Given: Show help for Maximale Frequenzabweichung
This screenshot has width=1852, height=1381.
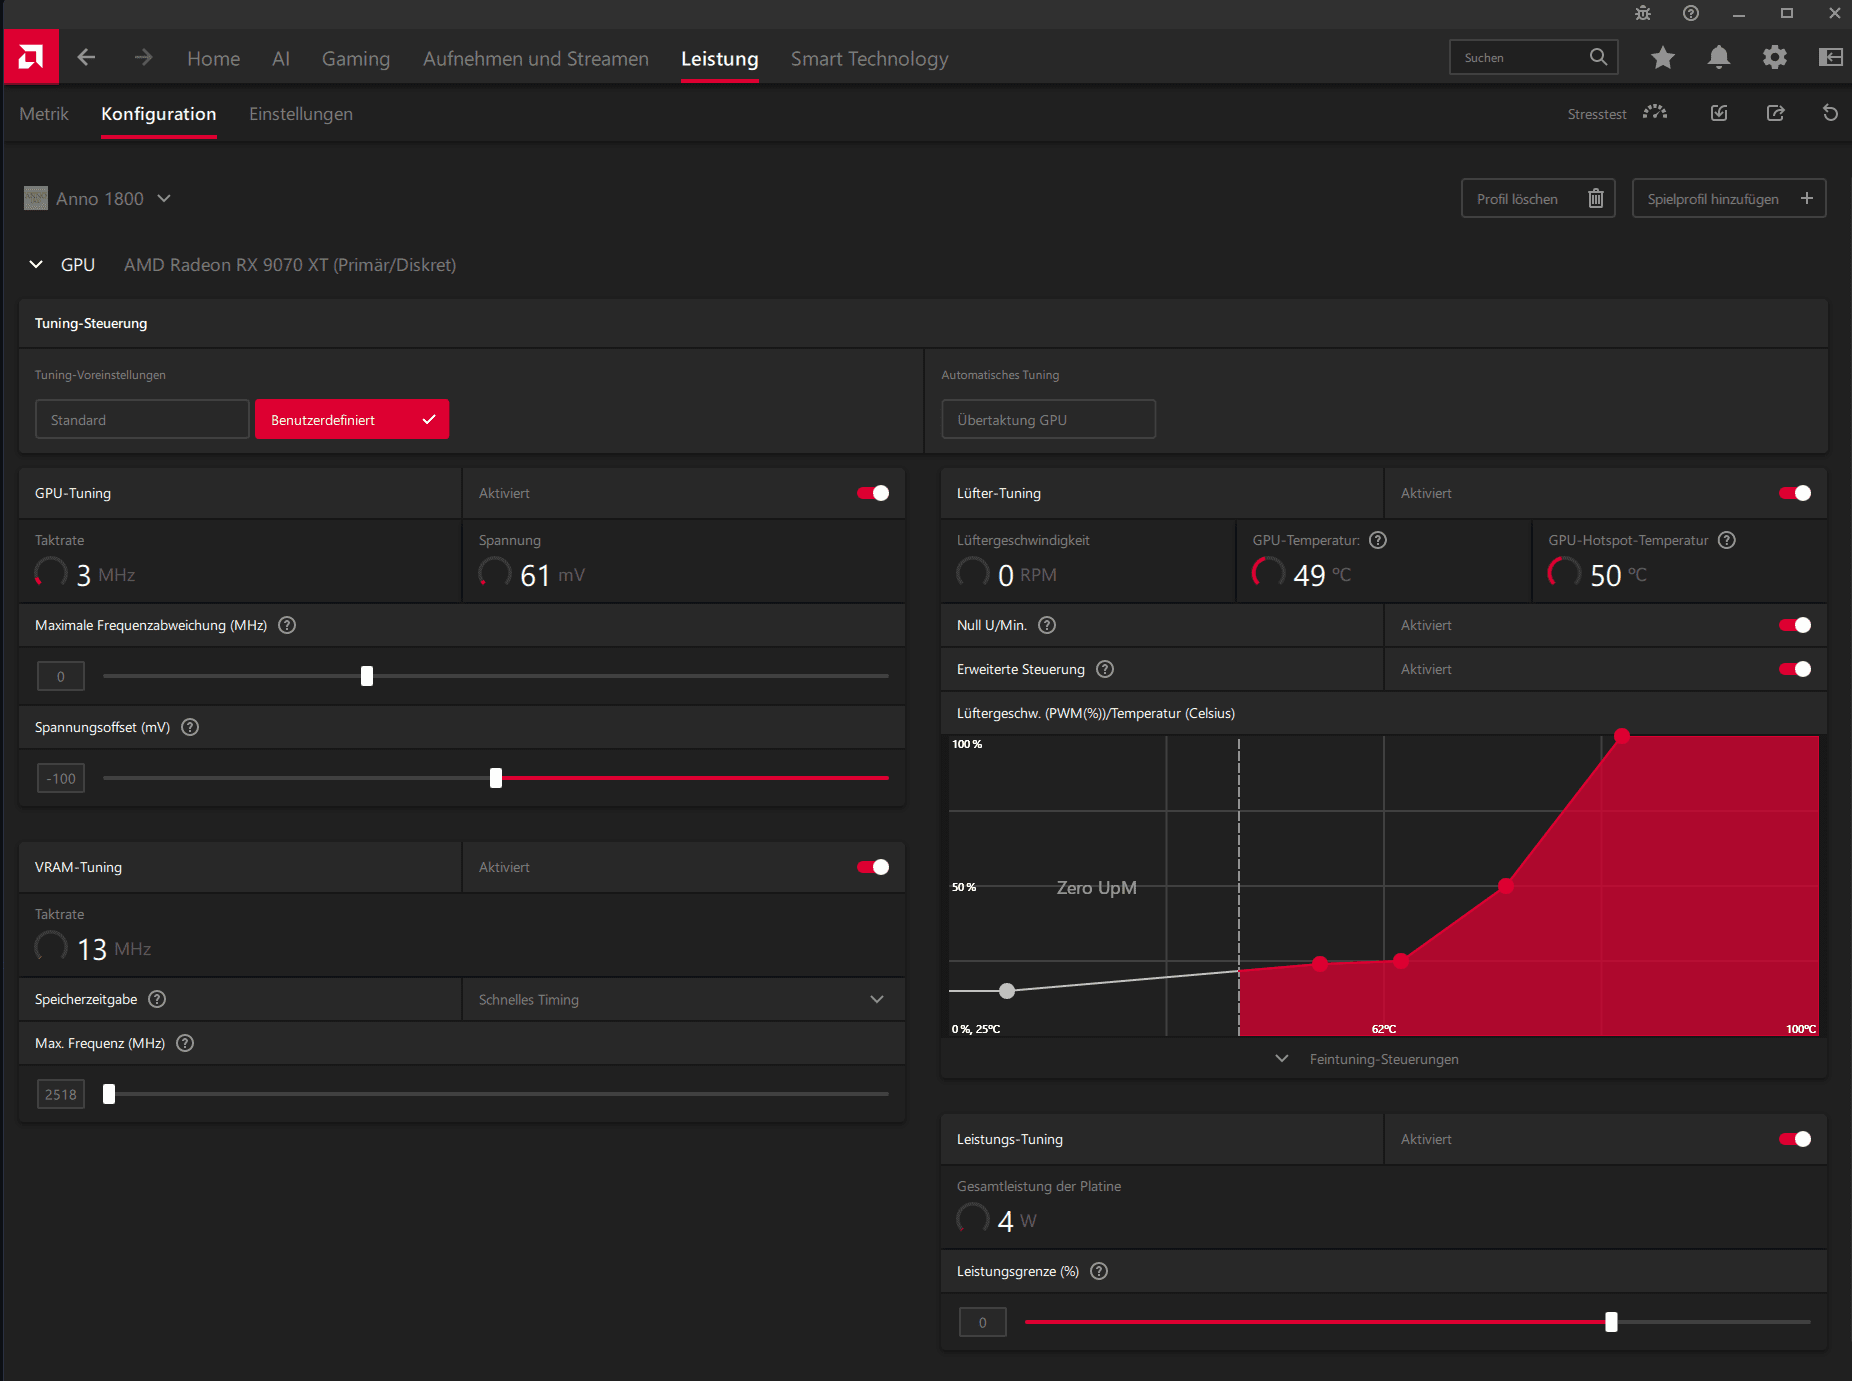Looking at the screenshot, I should coord(287,625).
